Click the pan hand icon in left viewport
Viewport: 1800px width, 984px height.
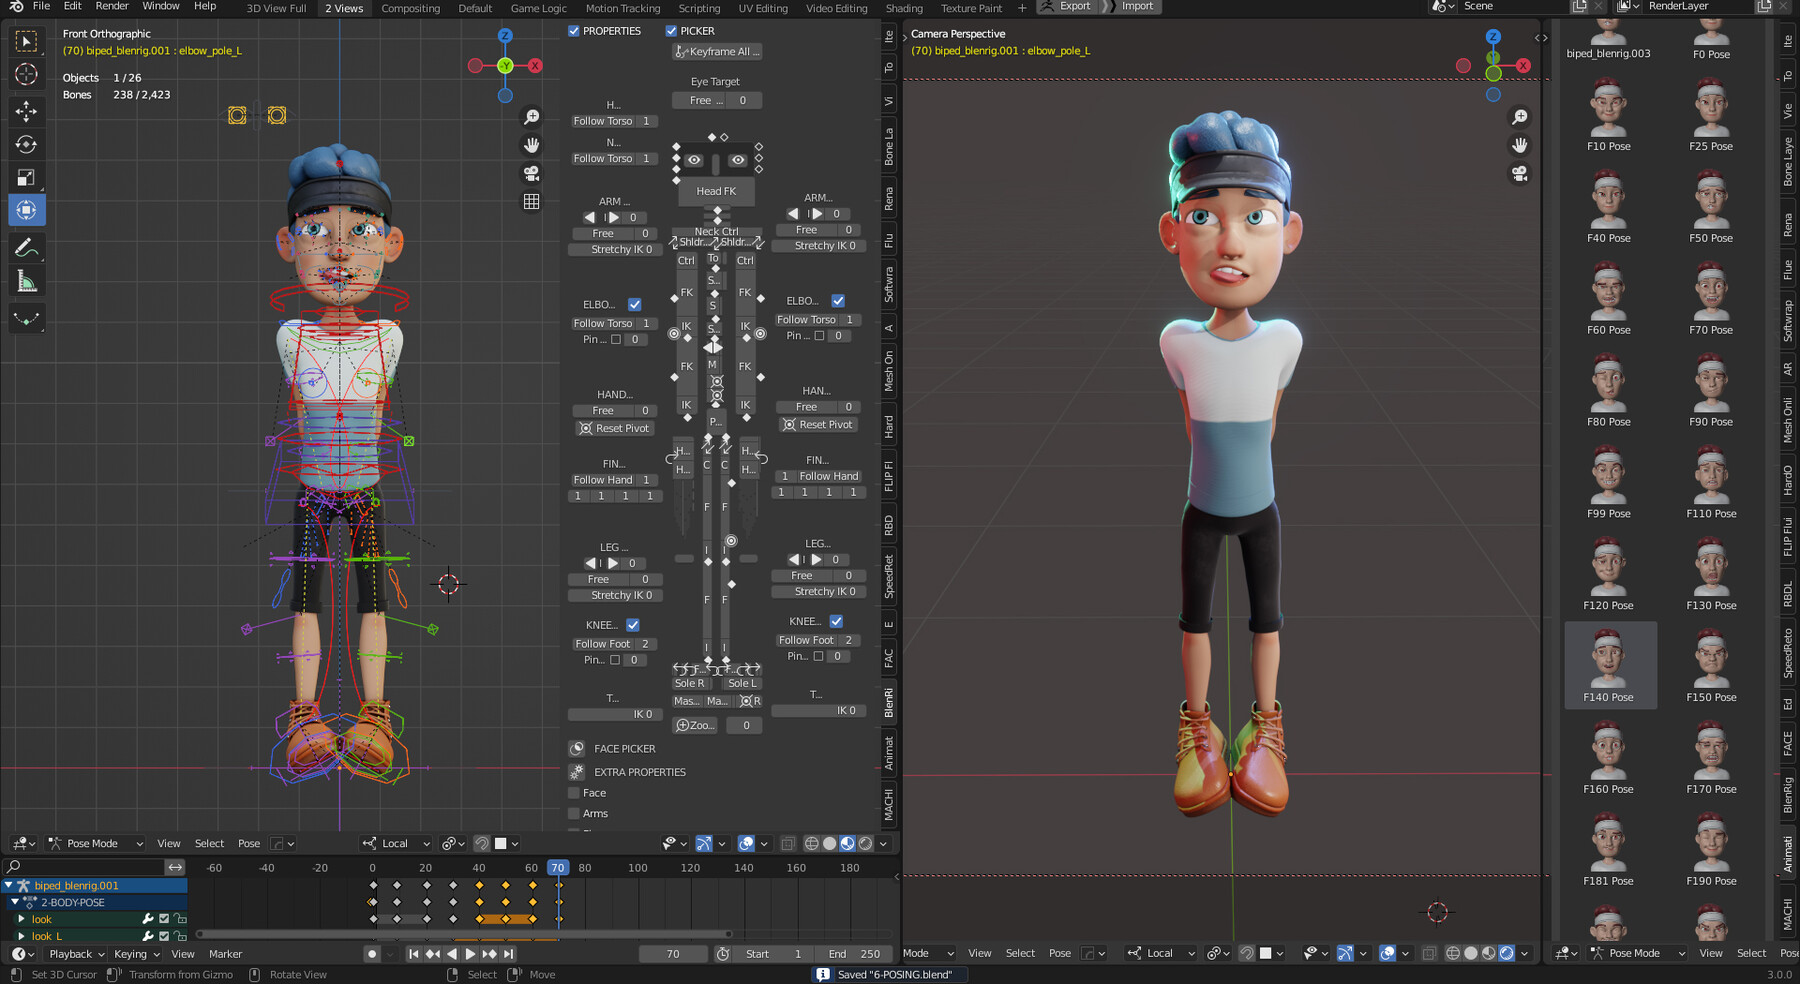(532, 145)
